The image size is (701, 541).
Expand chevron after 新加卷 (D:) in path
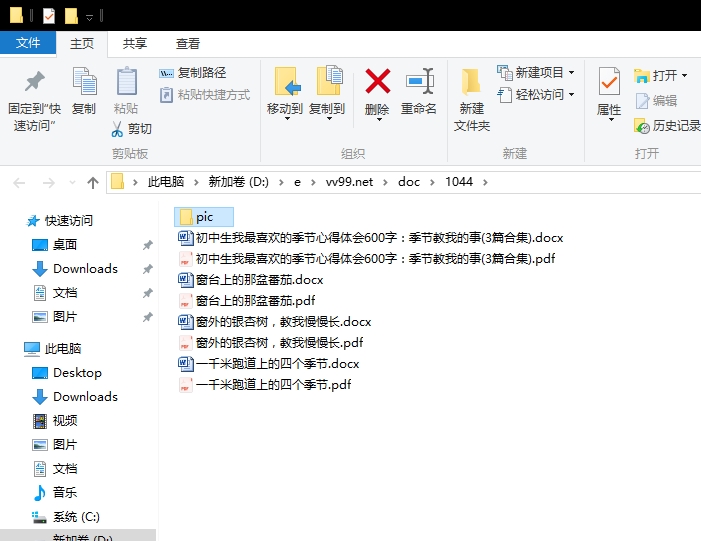click(281, 182)
